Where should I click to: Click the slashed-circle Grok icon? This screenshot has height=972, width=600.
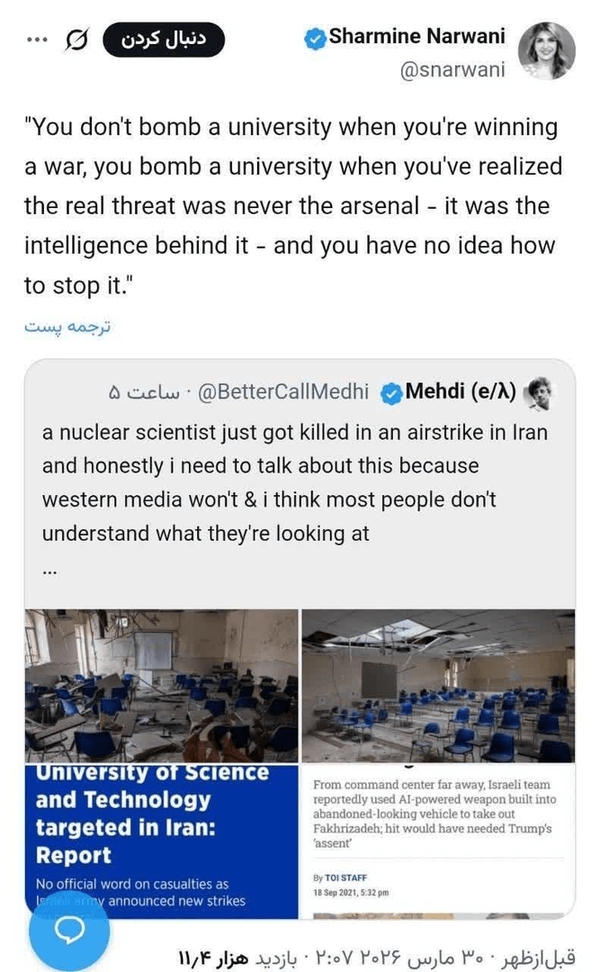click(76, 41)
